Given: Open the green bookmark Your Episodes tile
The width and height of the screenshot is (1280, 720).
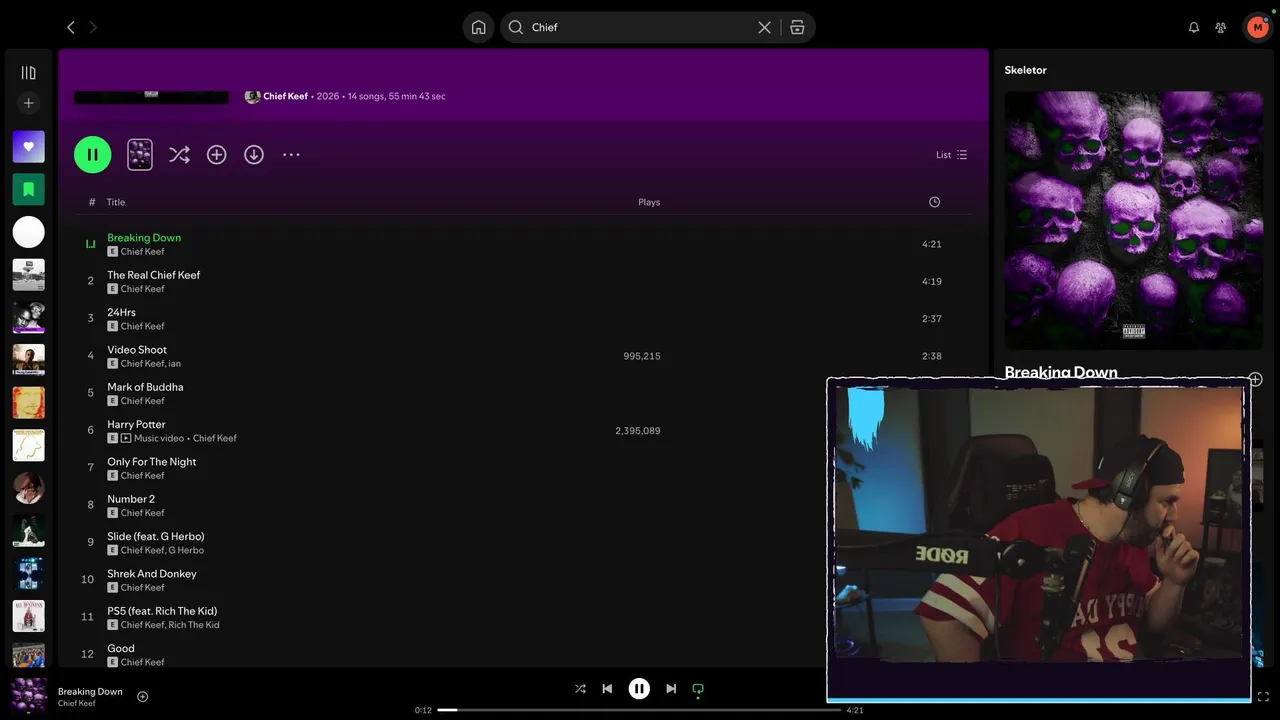Looking at the screenshot, I should 28,189.
